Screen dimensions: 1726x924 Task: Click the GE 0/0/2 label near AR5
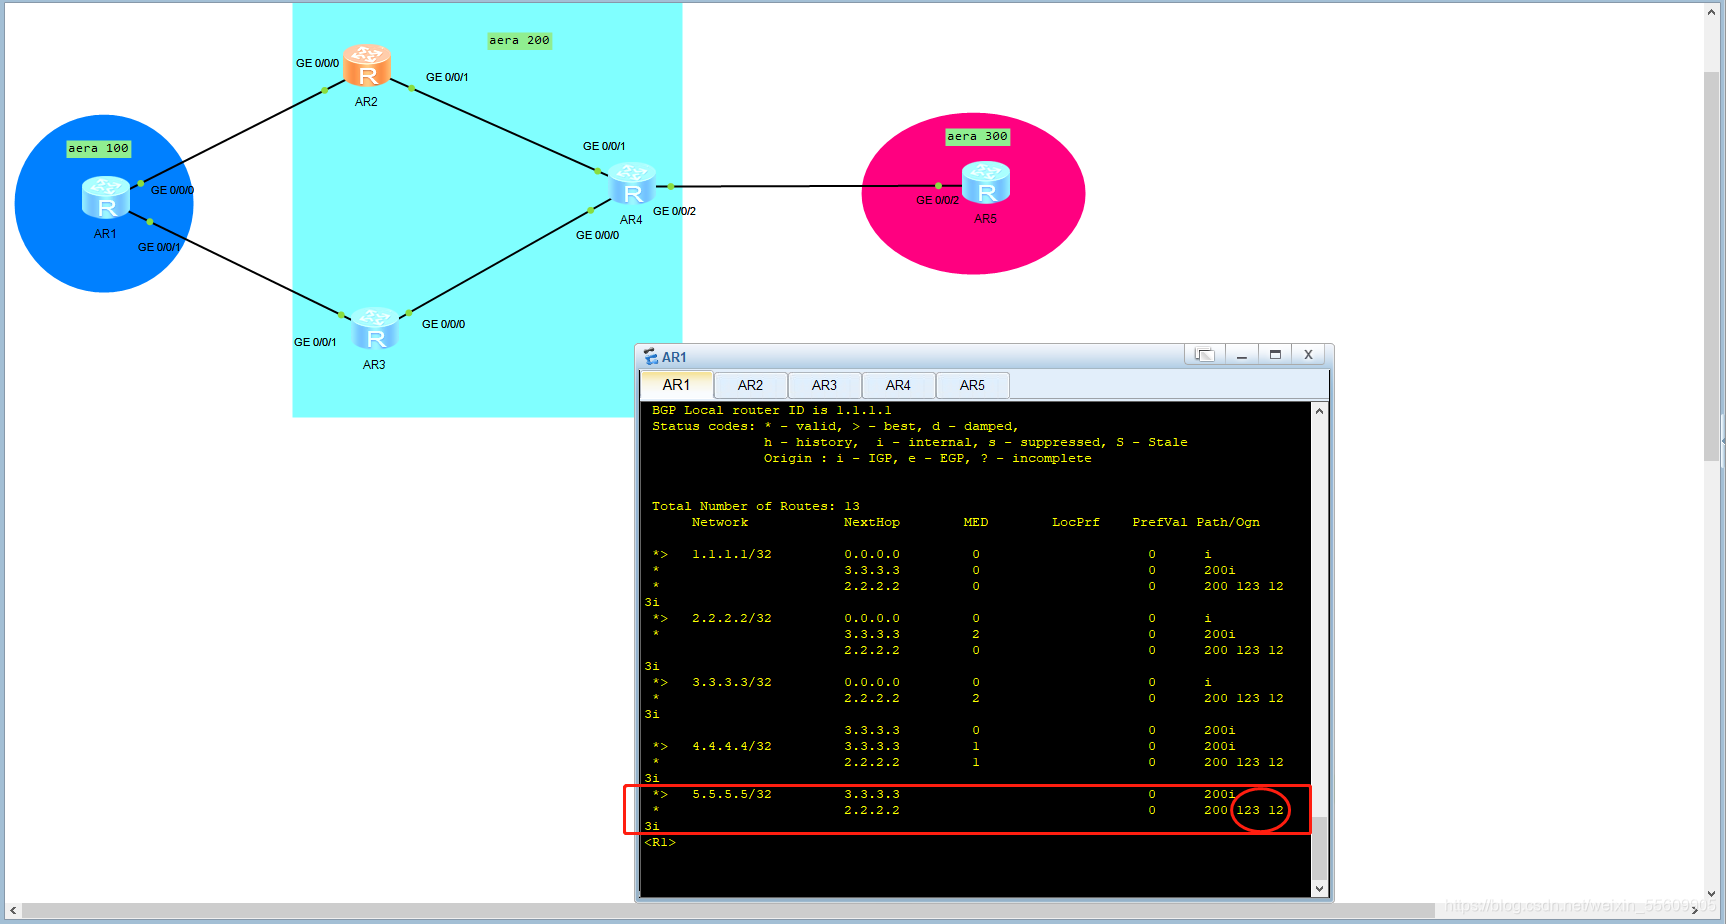pyautogui.click(x=937, y=200)
